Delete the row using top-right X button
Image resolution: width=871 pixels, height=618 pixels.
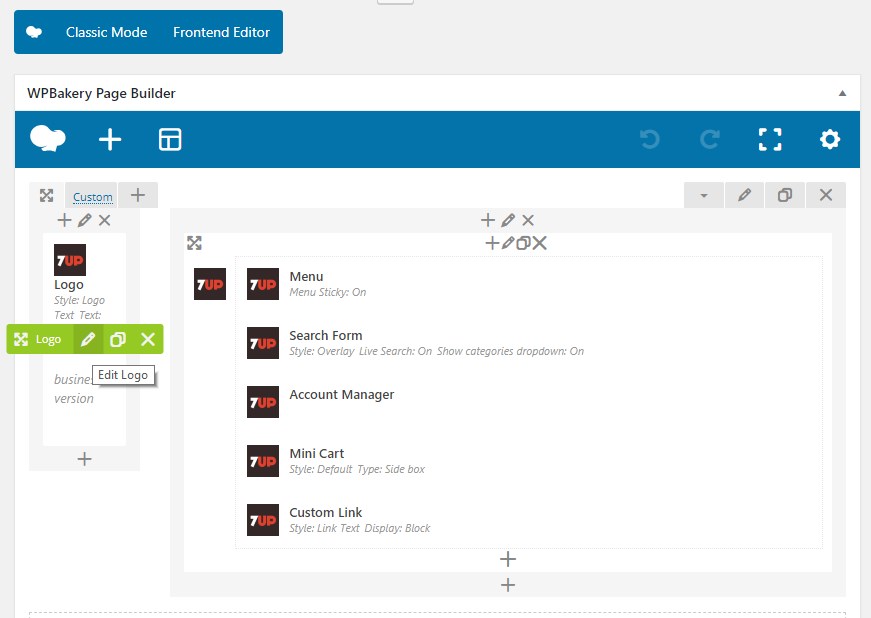[x=826, y=196]
